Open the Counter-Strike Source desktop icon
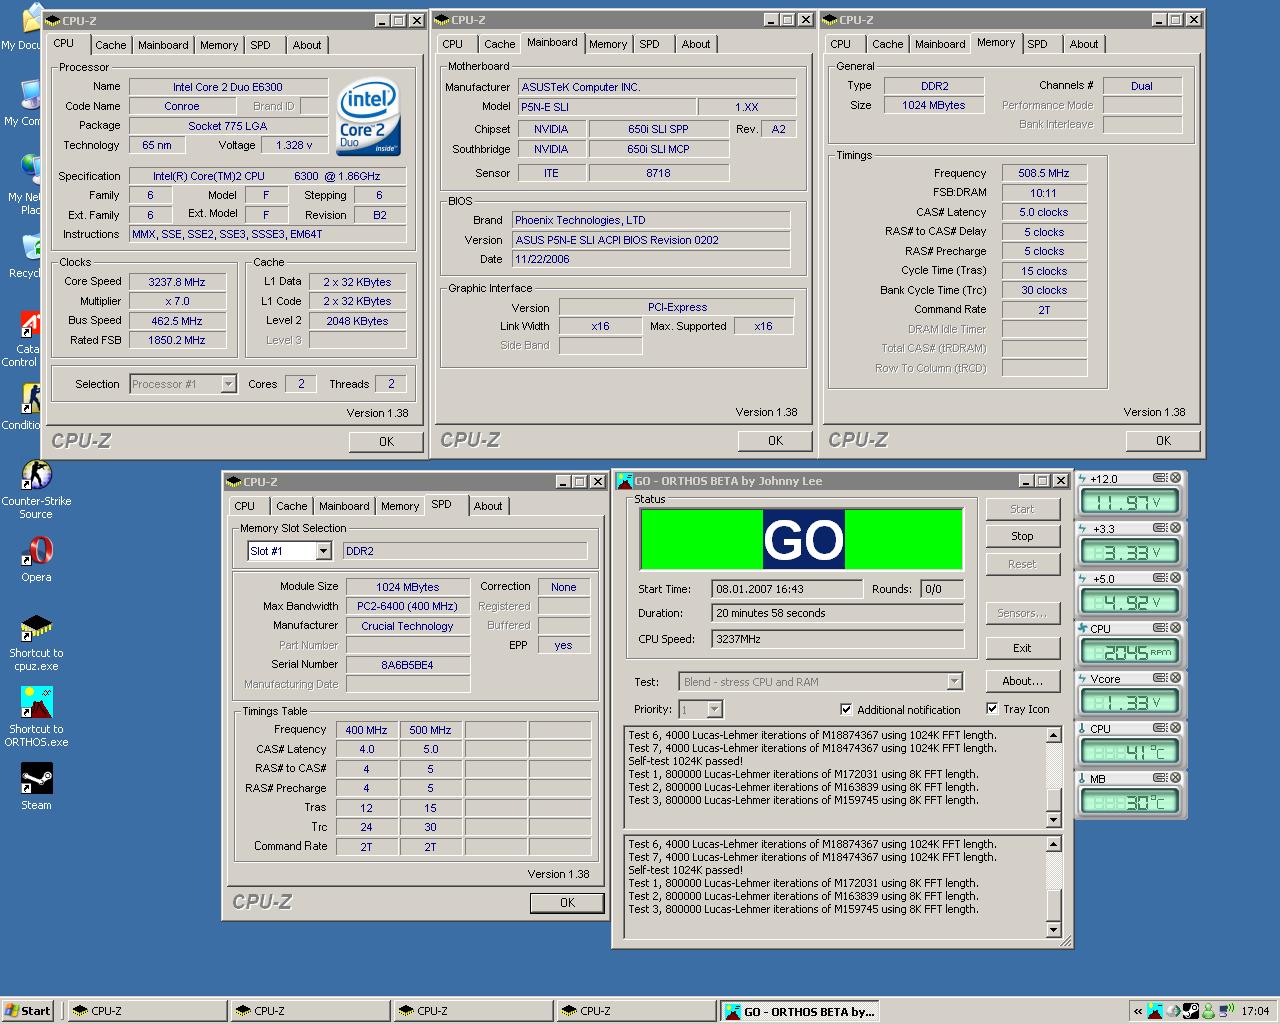This screenshot has width=1280, height=1024. pyautogui.click(x=36, y=490)
